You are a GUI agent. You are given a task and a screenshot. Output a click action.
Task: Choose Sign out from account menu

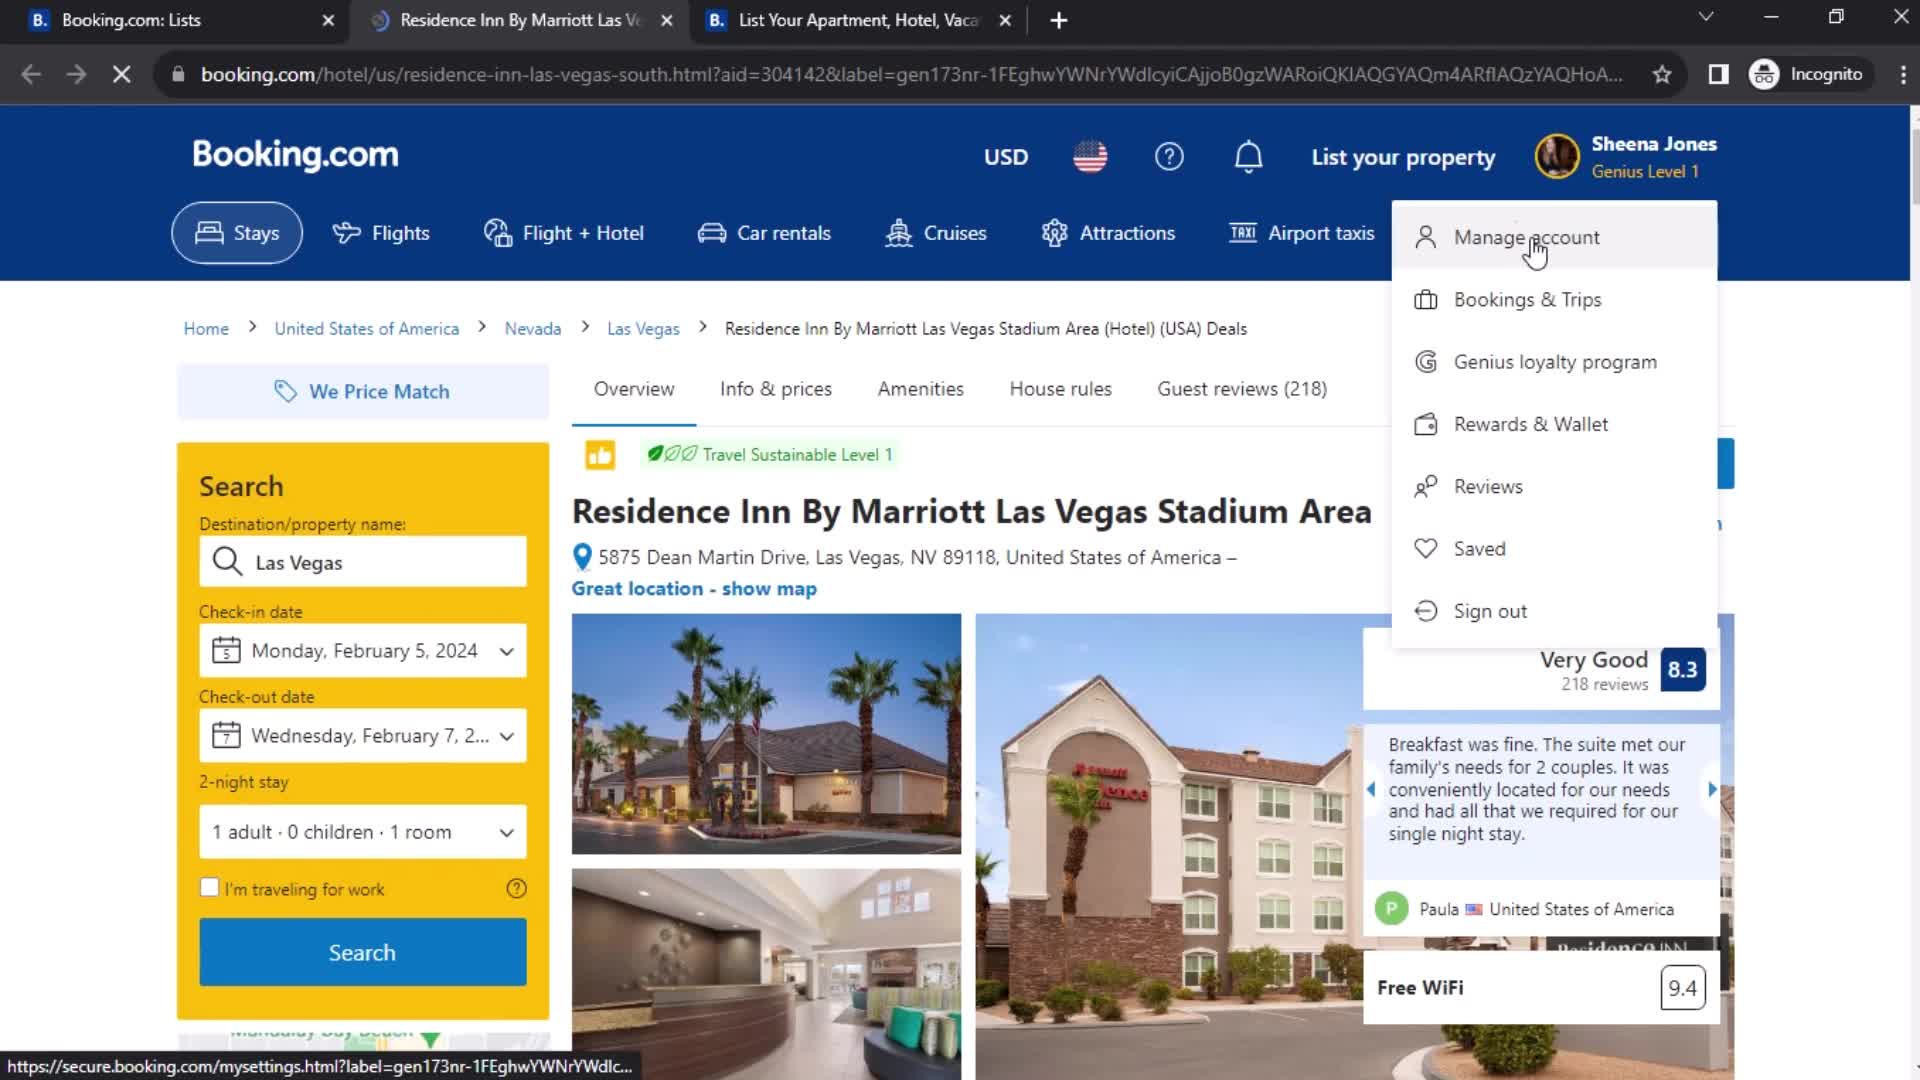point(1554,611)
